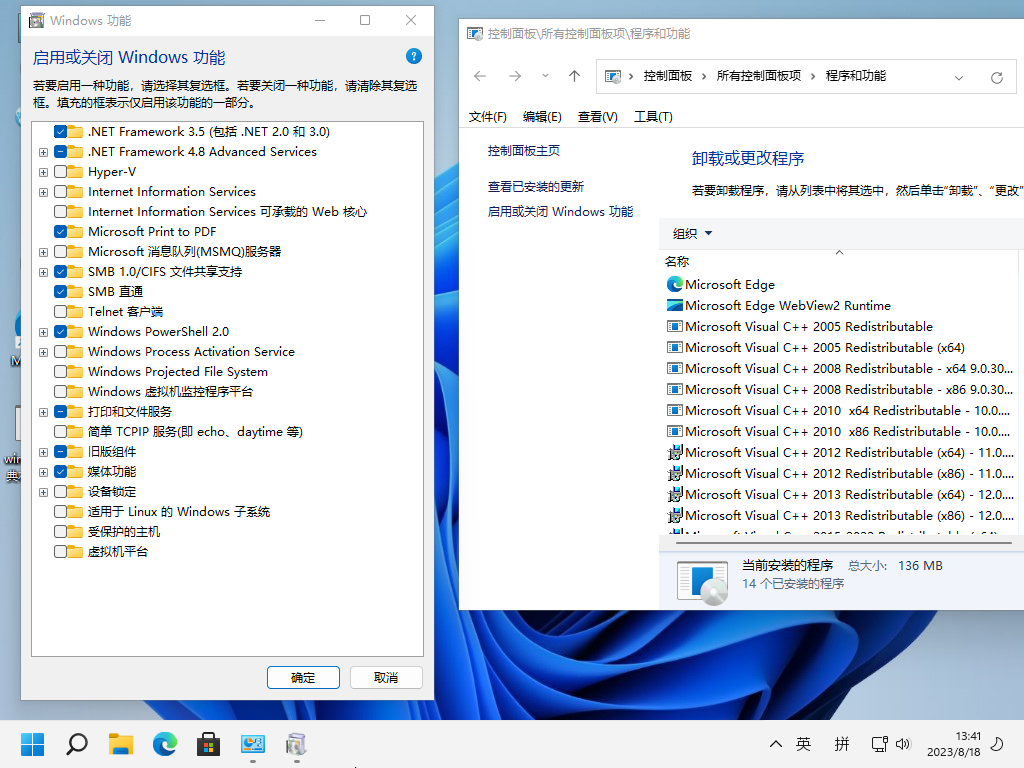Switch to Control Panel taskbar icon
Image resolution: width=1024 pixels, height=768 pixels.
click(253, 744)
